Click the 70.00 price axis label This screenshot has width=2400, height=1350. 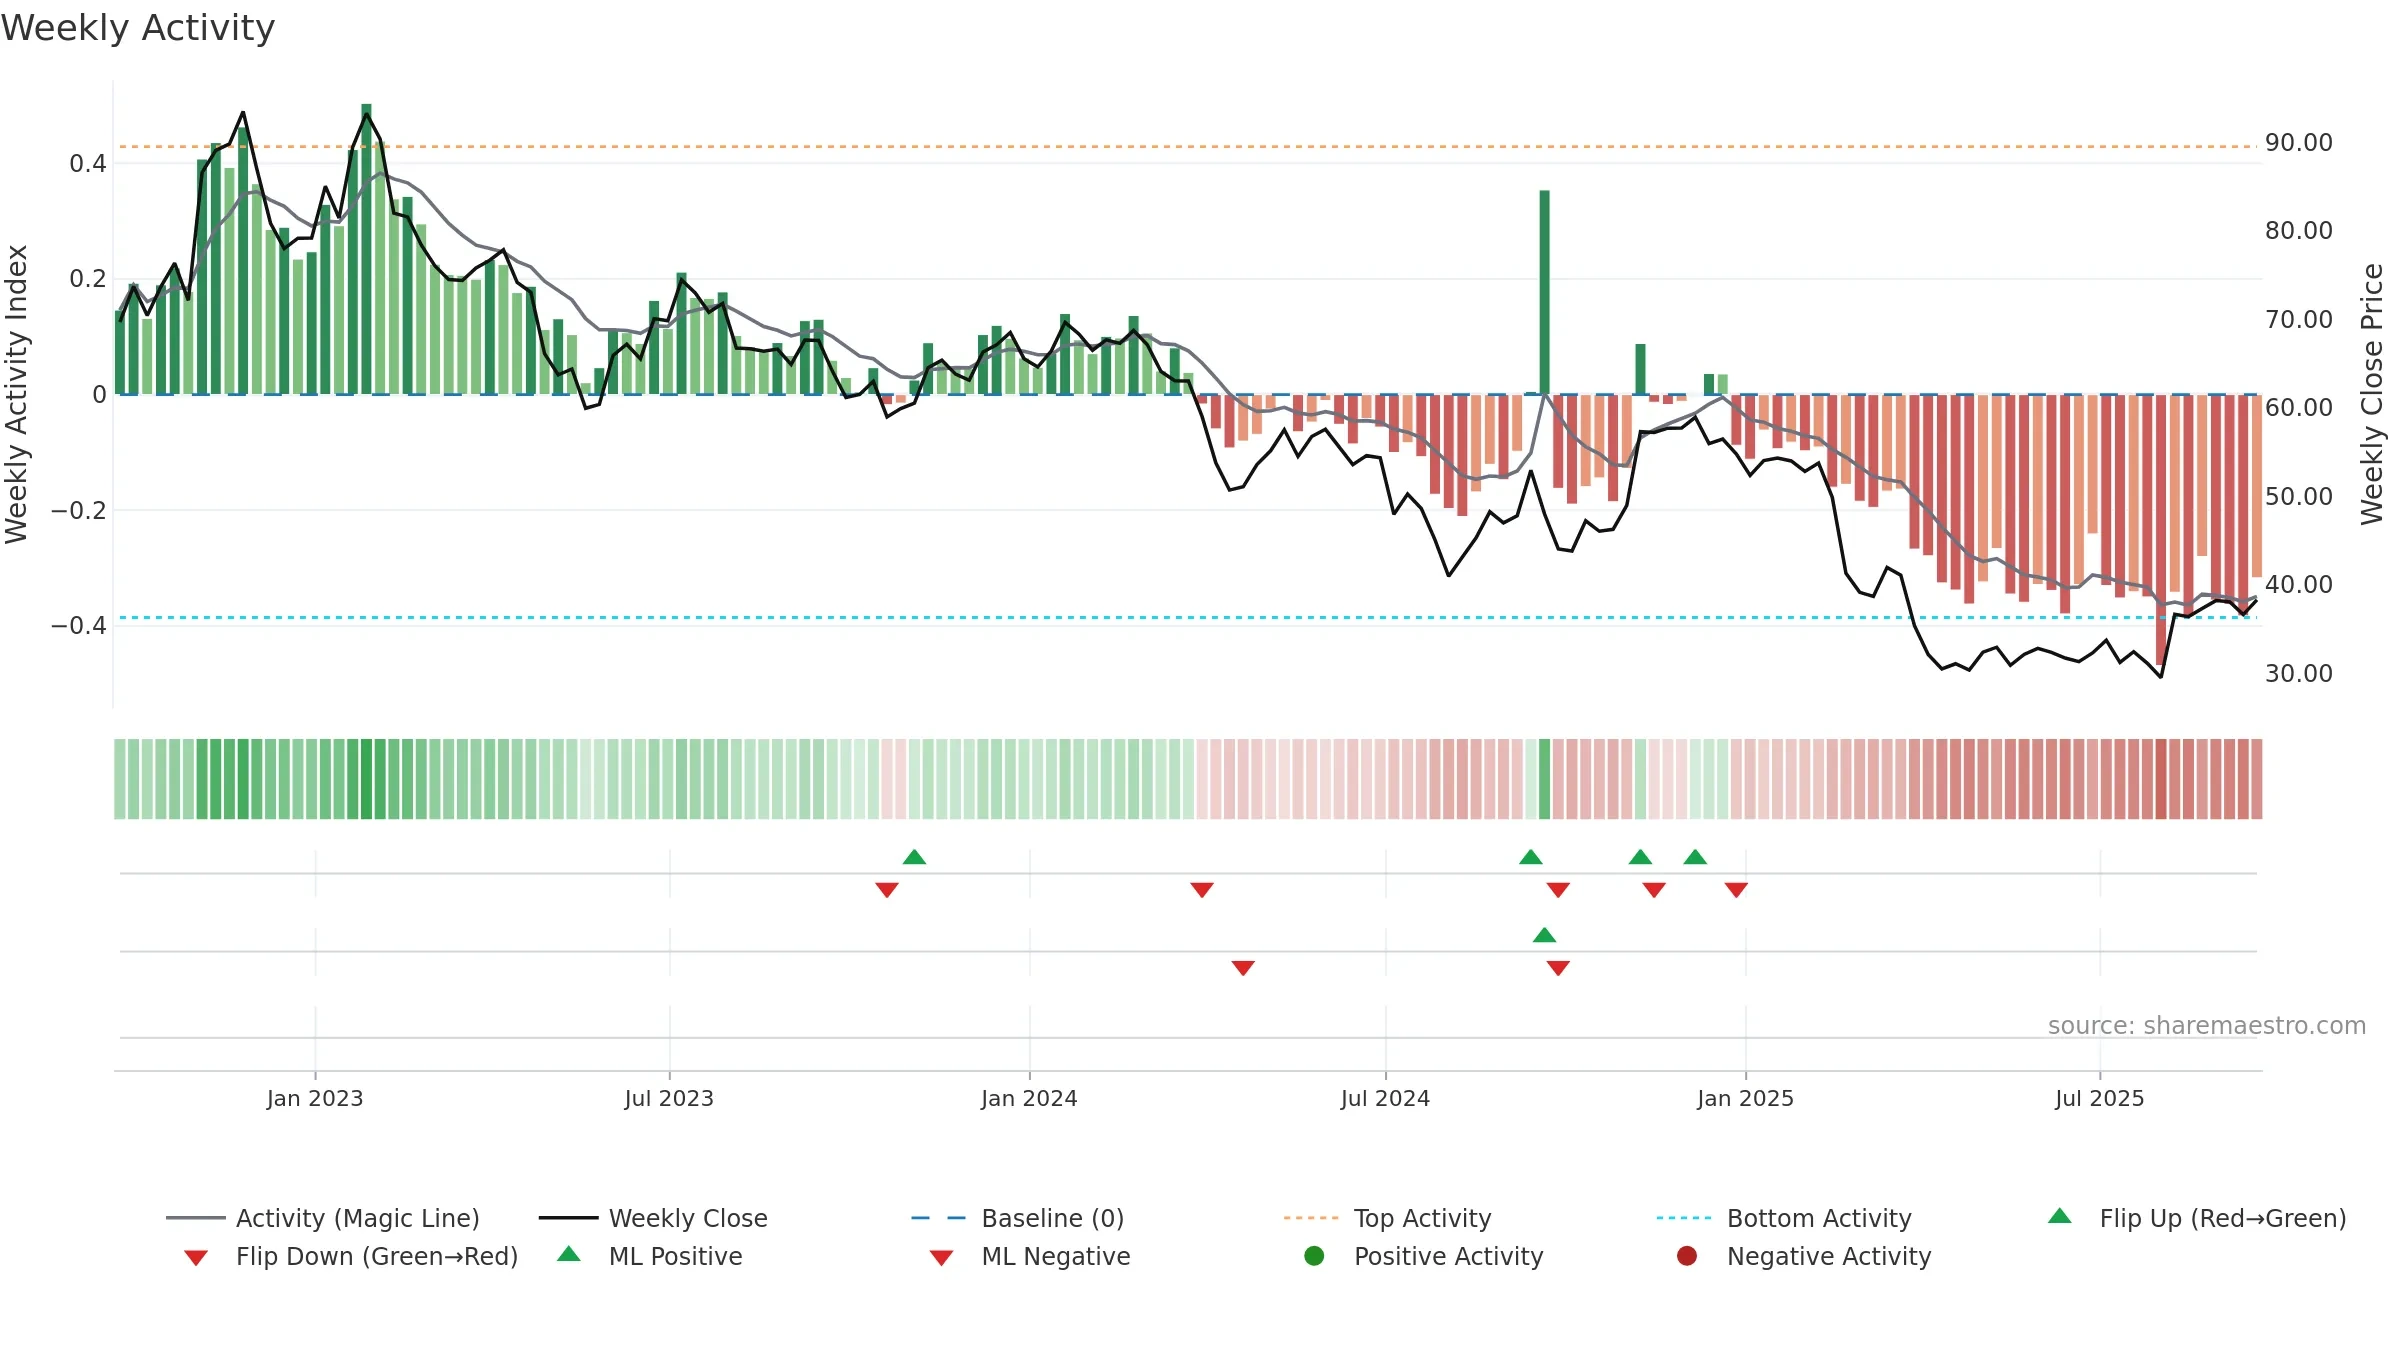pos(2299,320)
